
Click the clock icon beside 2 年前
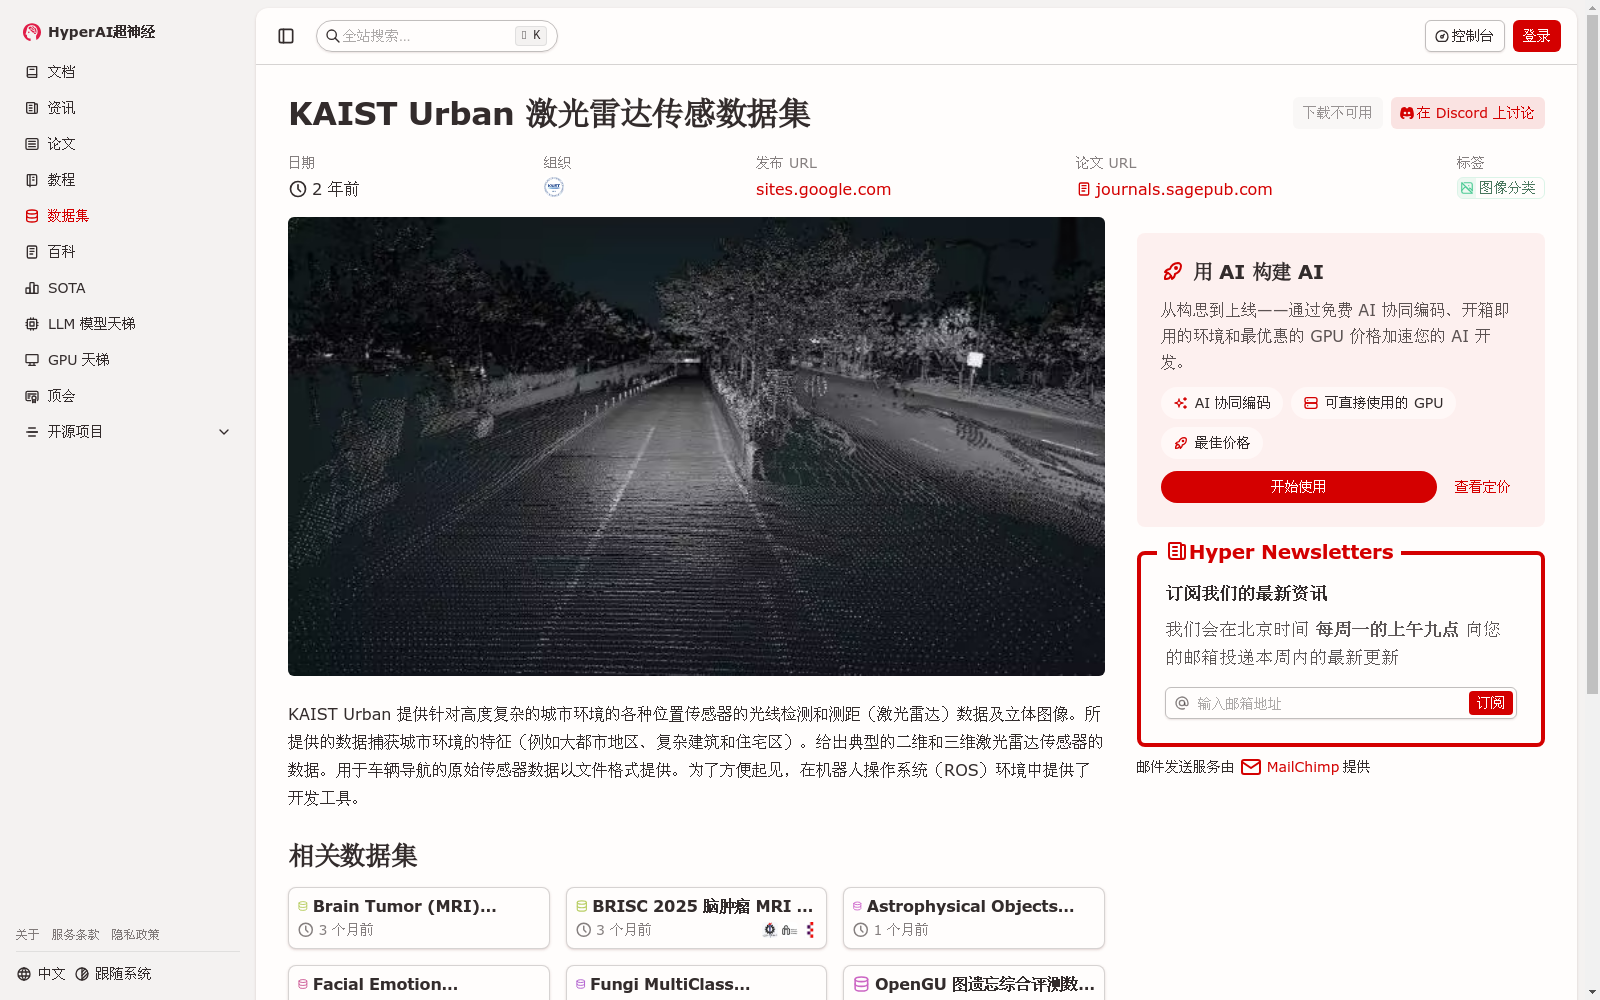(297, 189)
